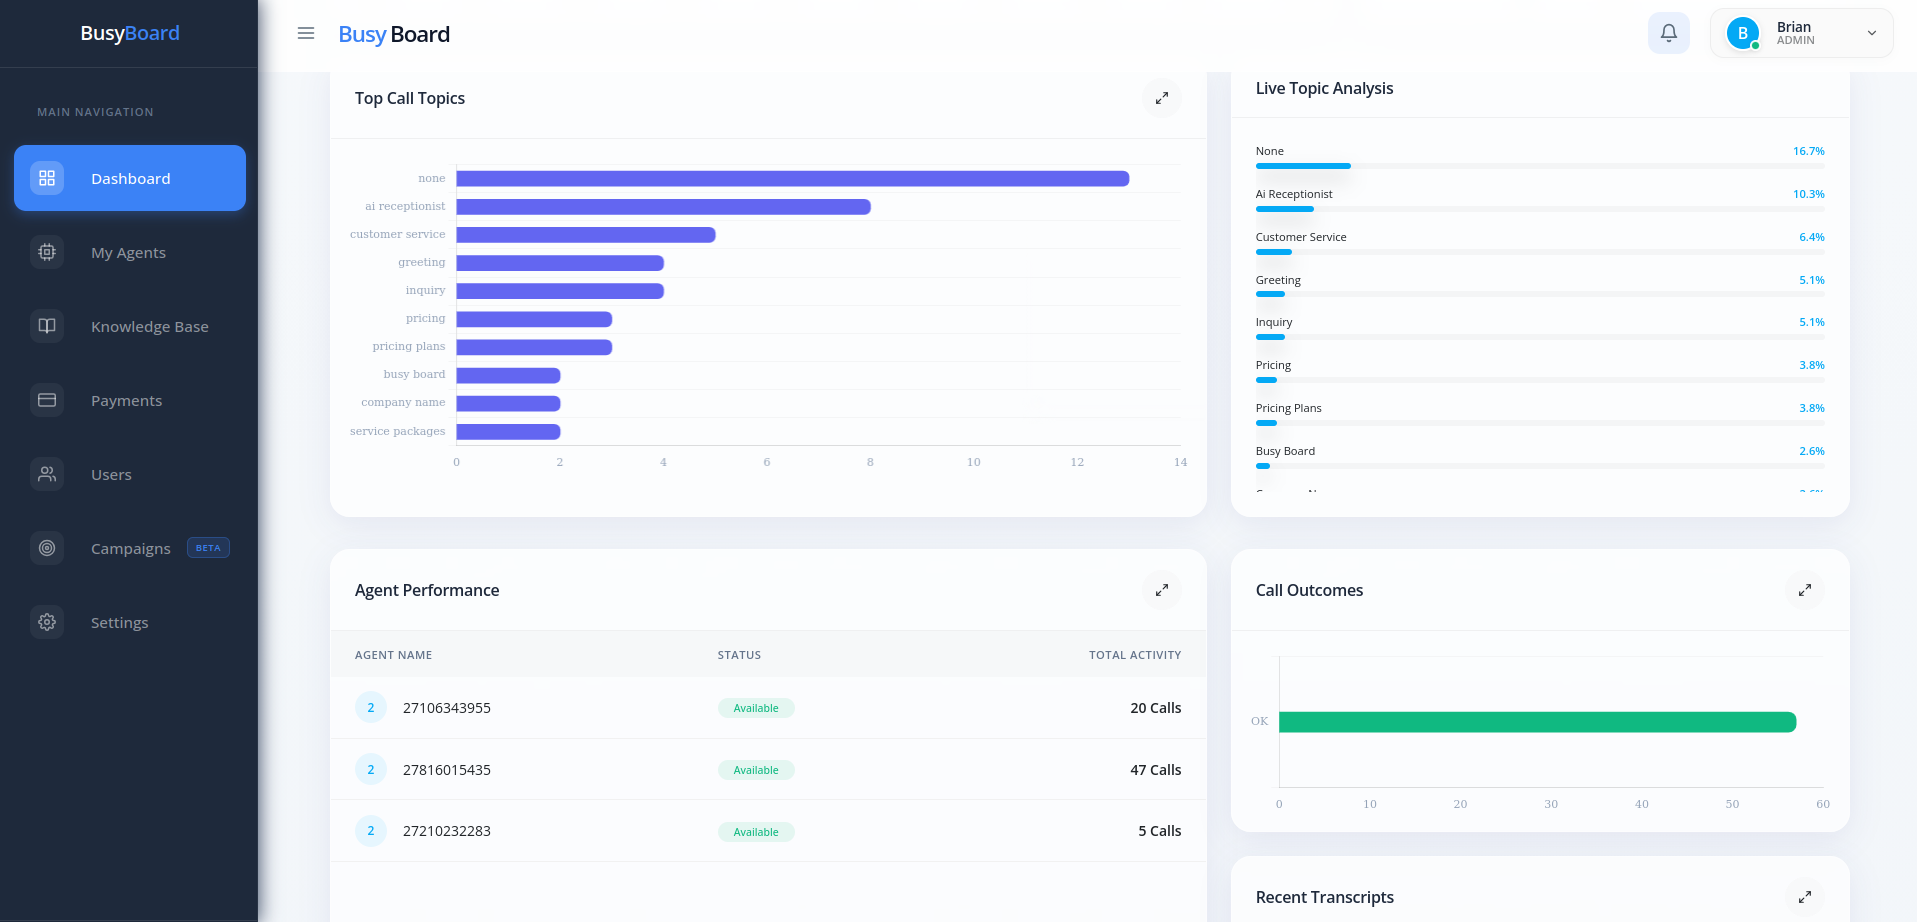Click the BusyBoard sidebar logo
This screenshot has width=1917, height=922.
130,33
